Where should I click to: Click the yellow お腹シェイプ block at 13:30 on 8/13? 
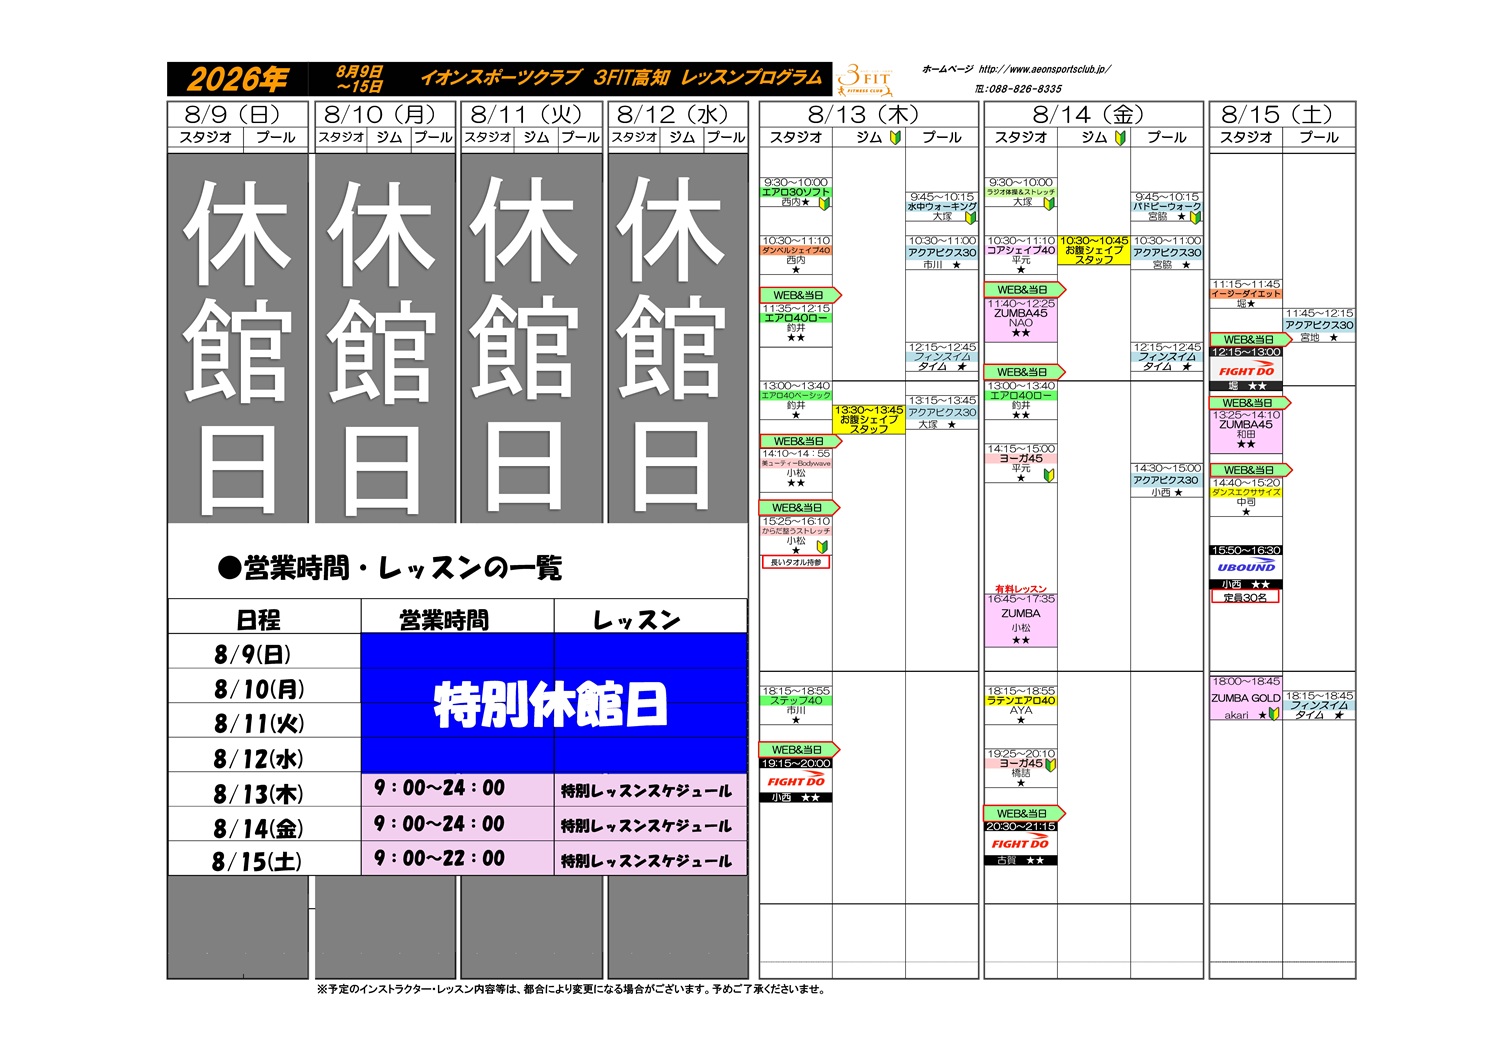pyautogui.click(x=869, y=419)
